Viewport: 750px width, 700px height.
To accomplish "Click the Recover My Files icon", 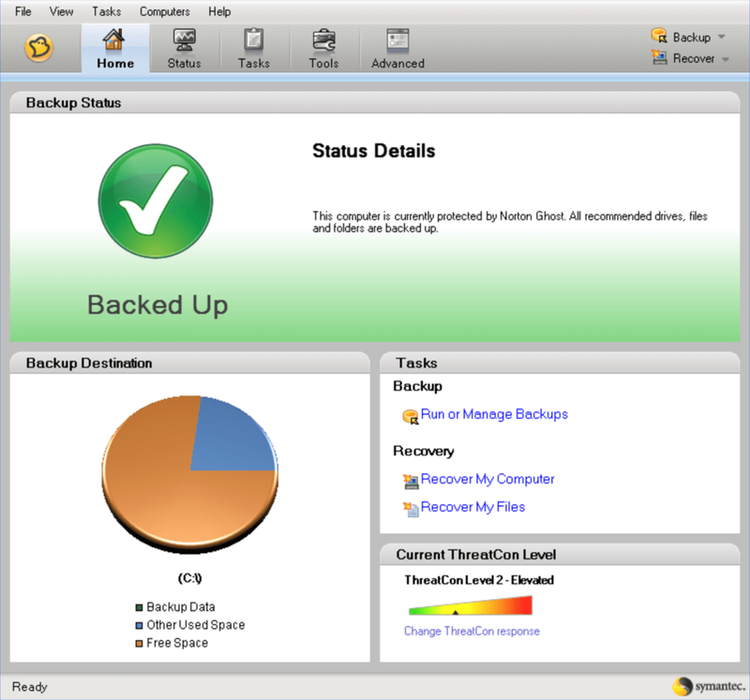I will 410,509.
